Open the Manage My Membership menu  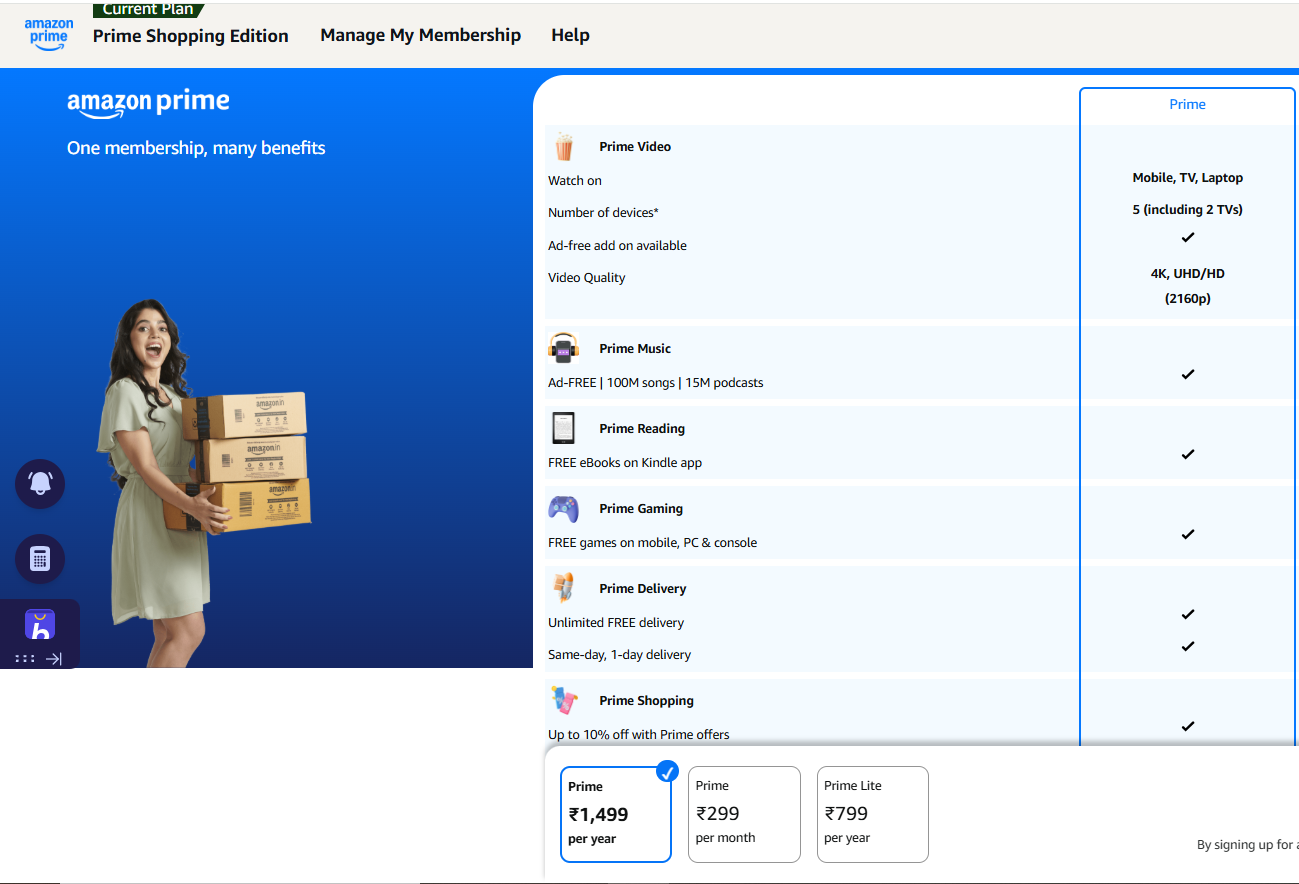(x=420, y=35)
